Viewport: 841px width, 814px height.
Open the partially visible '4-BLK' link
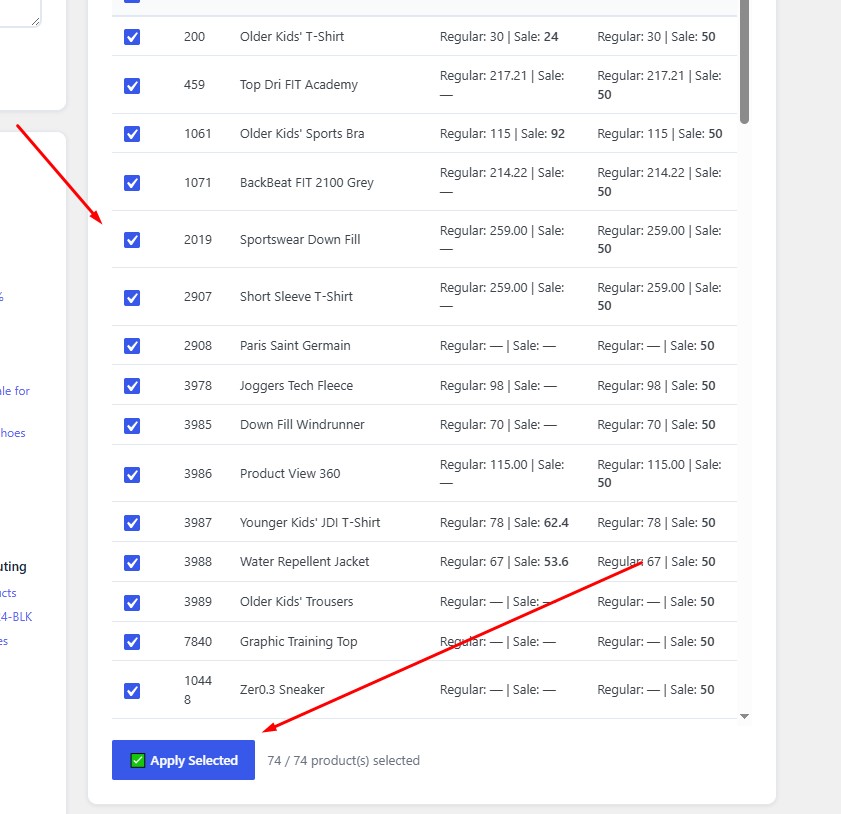16,617
